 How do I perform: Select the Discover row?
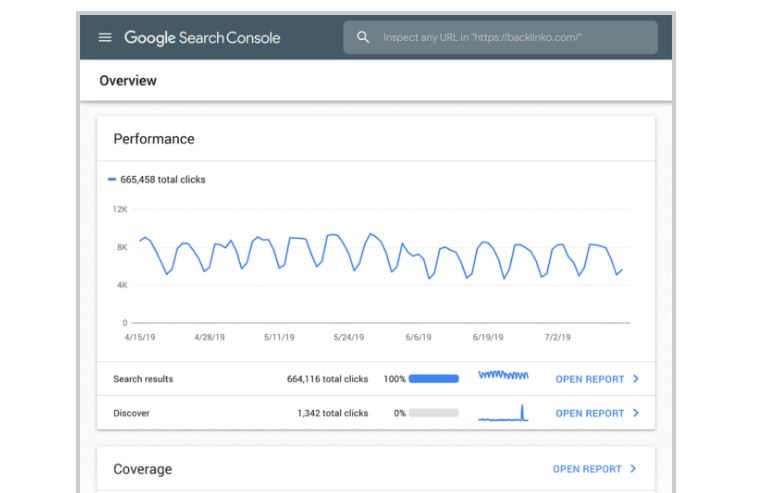376,413
